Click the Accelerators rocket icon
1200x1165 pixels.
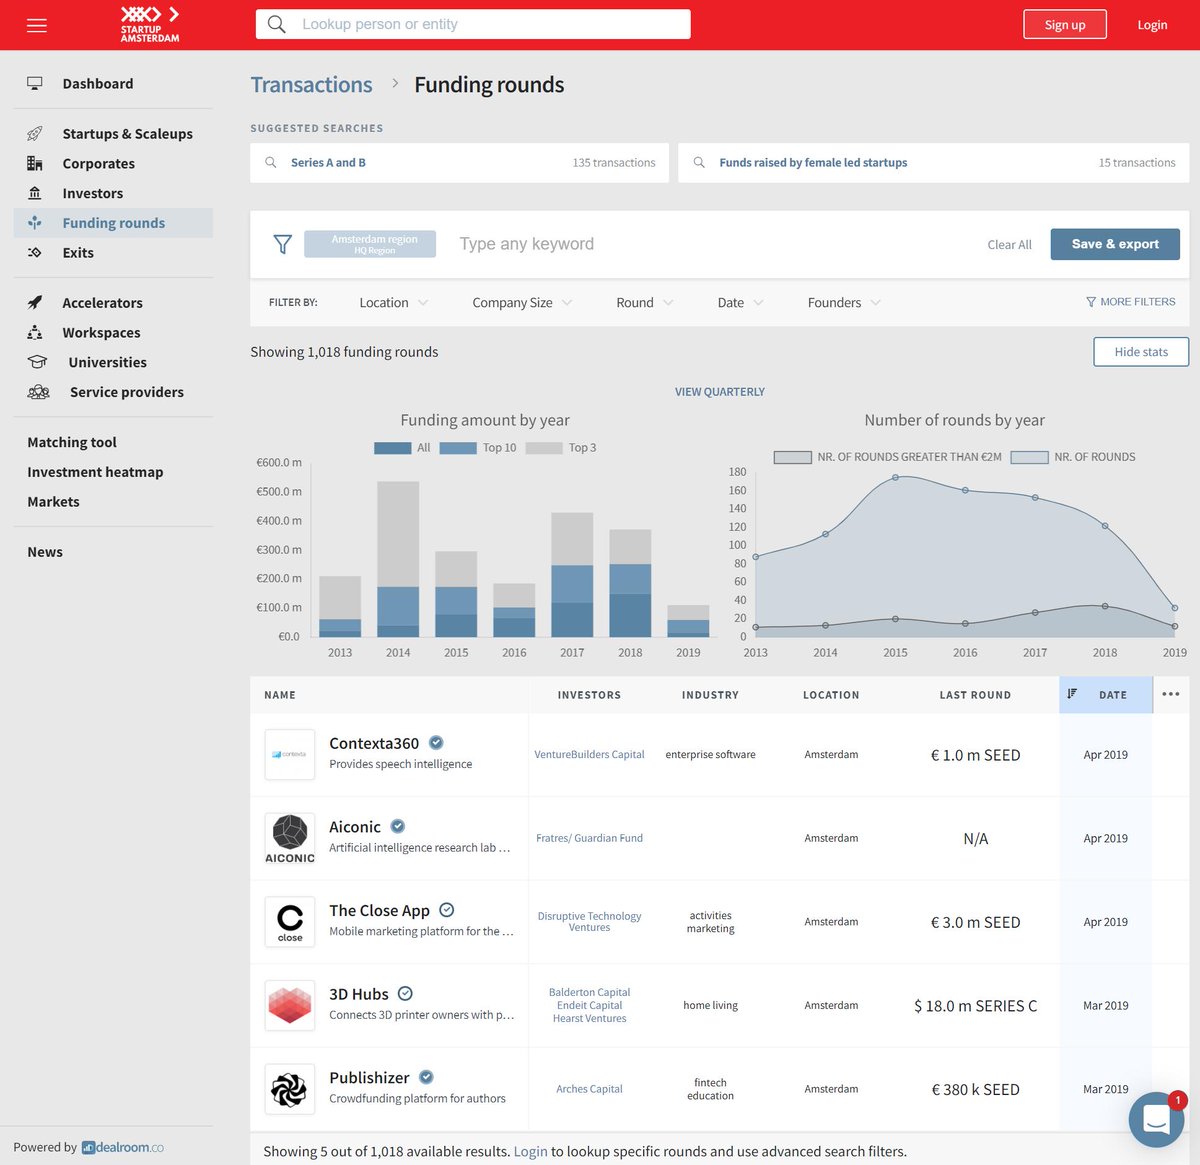tap(35, 302)
